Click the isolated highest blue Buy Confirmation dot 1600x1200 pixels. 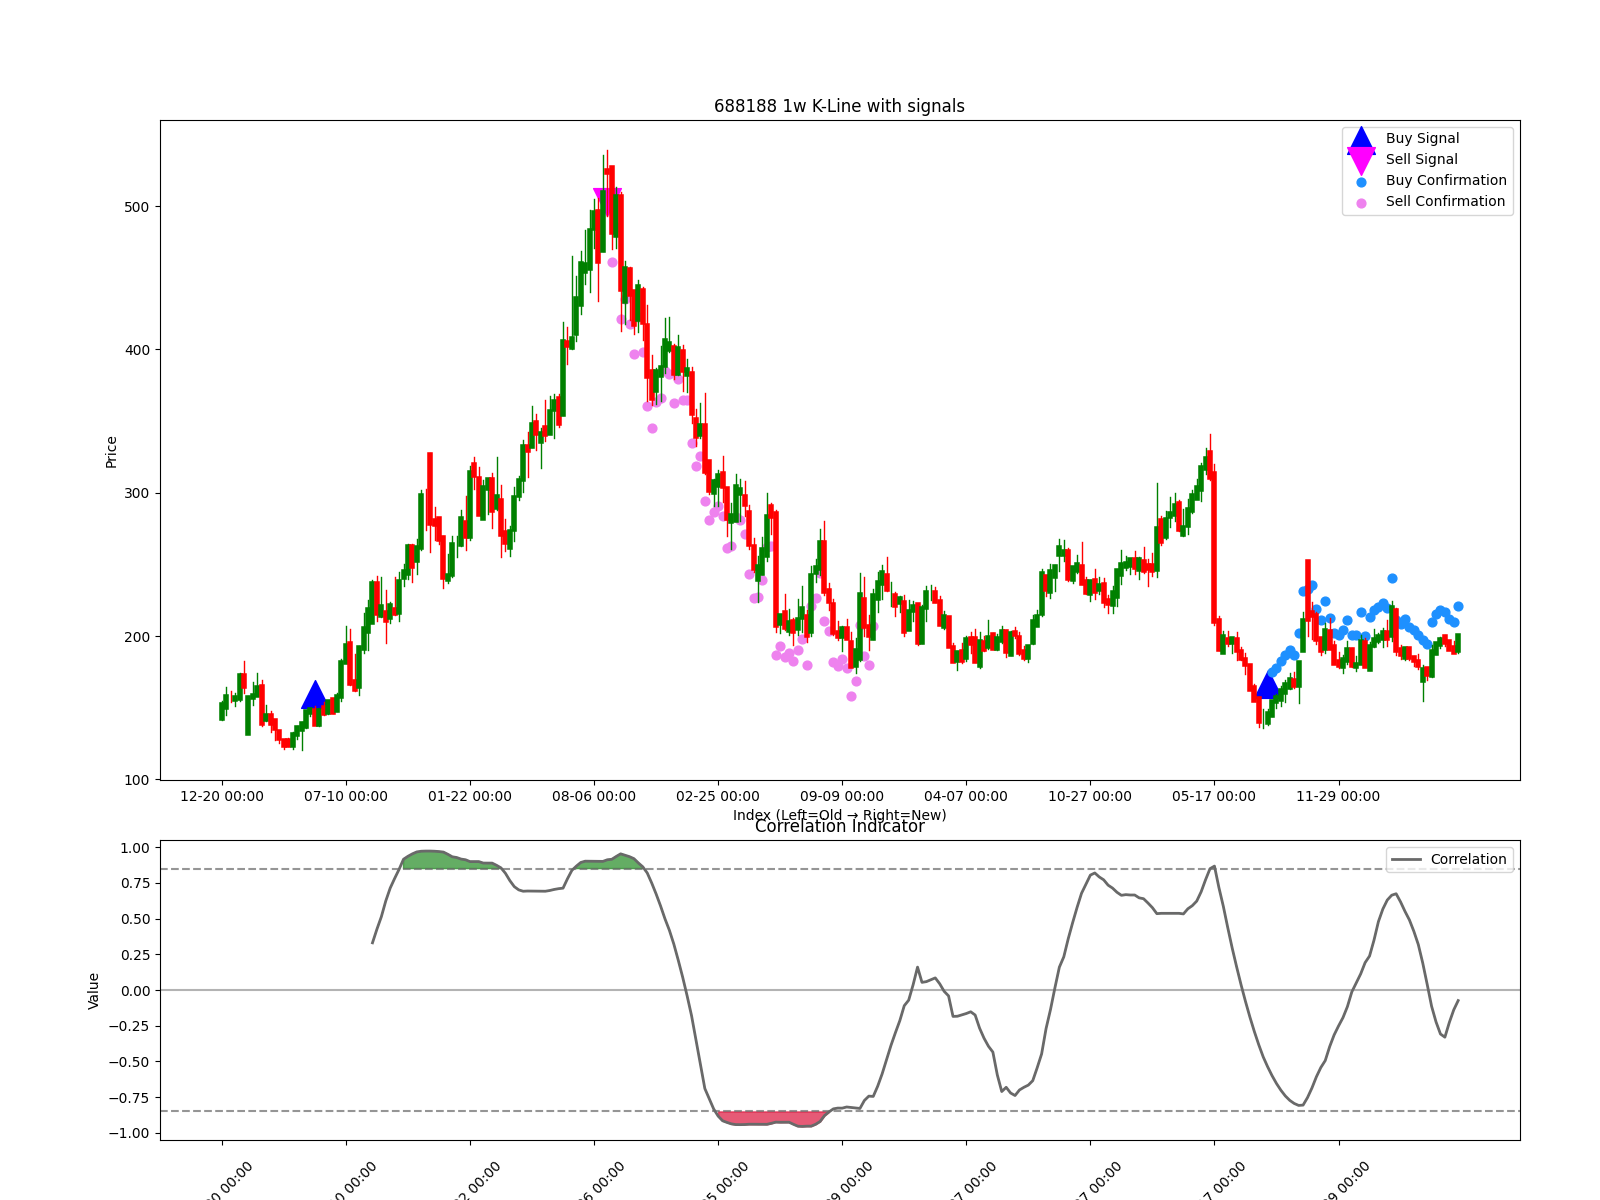click(1392, 578)
